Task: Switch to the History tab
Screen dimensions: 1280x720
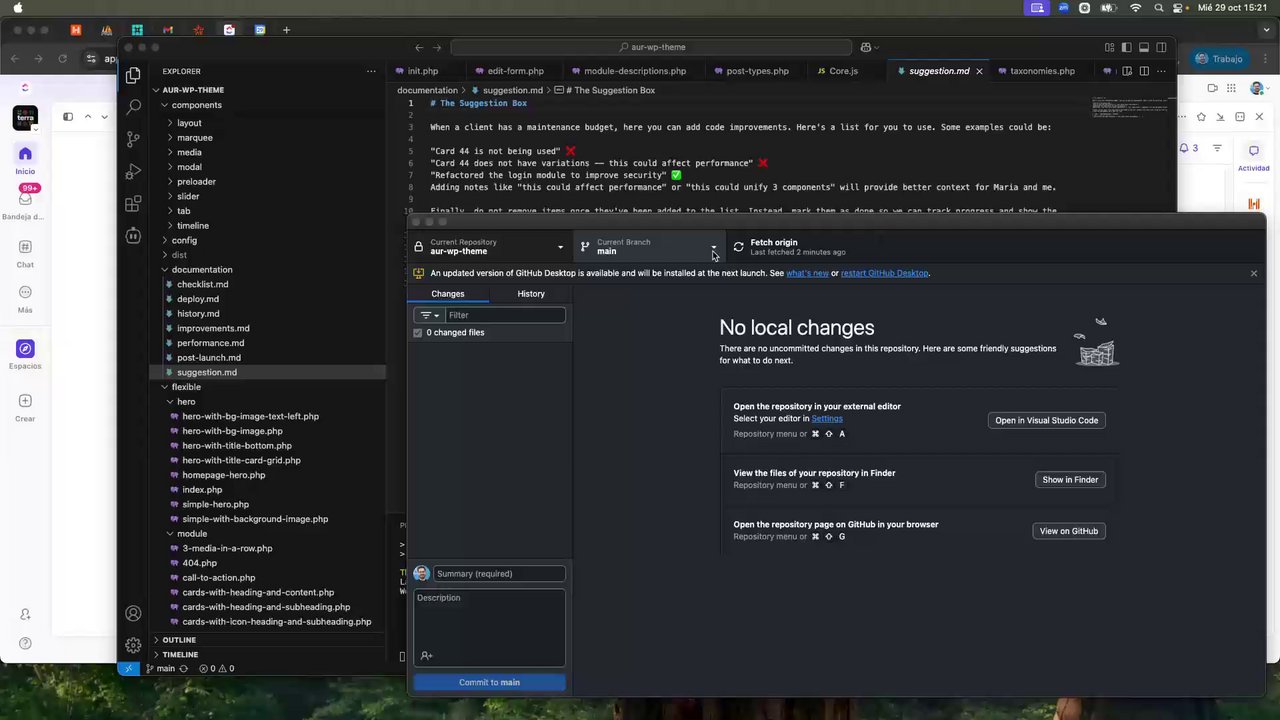Action: pos(531,294)
